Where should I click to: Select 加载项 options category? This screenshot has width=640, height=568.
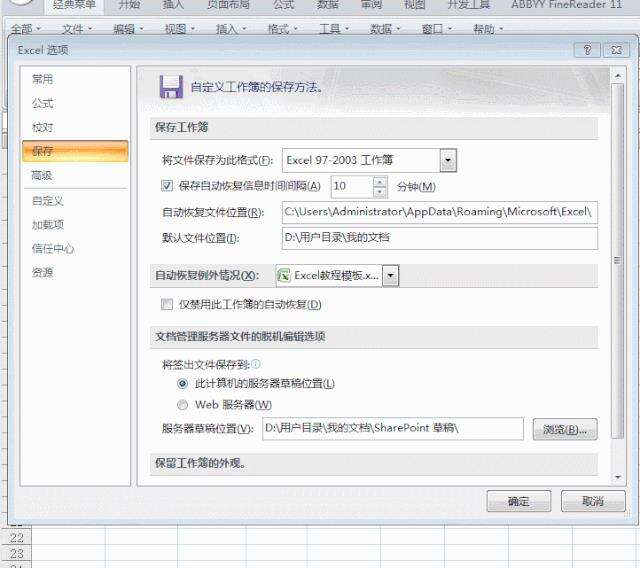tap(75, 224)
